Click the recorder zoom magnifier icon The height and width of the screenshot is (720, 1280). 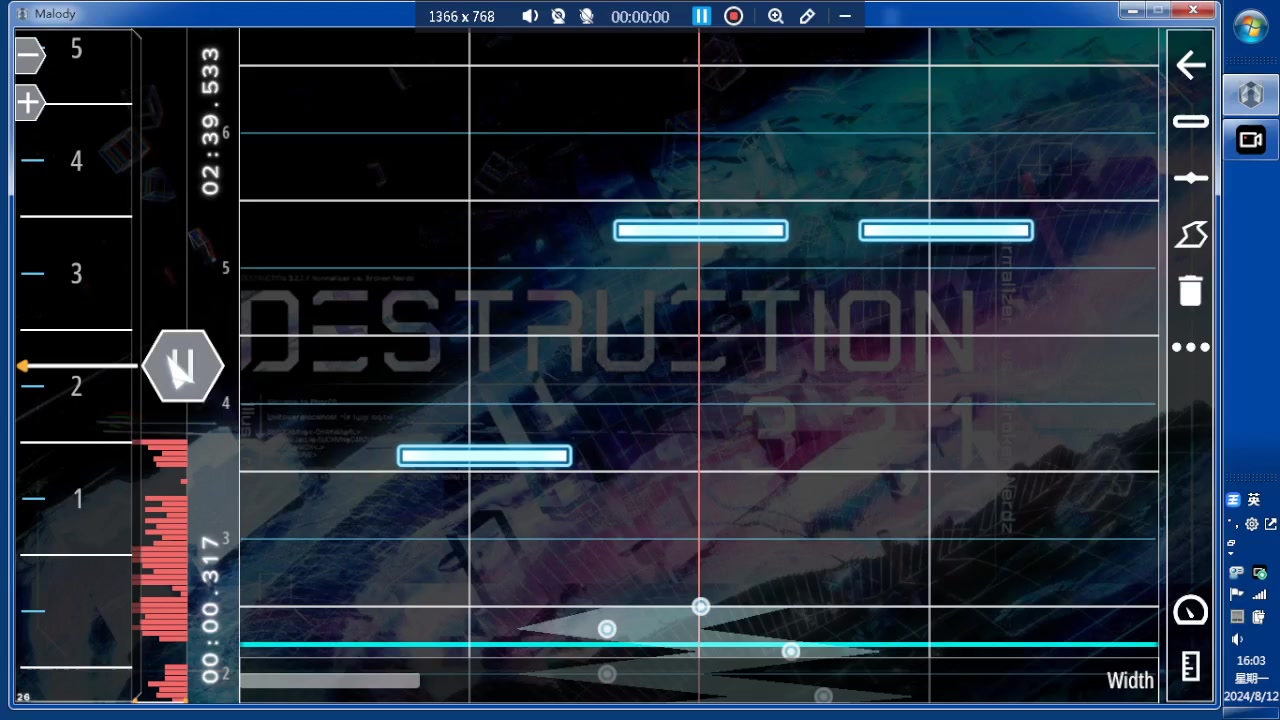tap(775, 16)
